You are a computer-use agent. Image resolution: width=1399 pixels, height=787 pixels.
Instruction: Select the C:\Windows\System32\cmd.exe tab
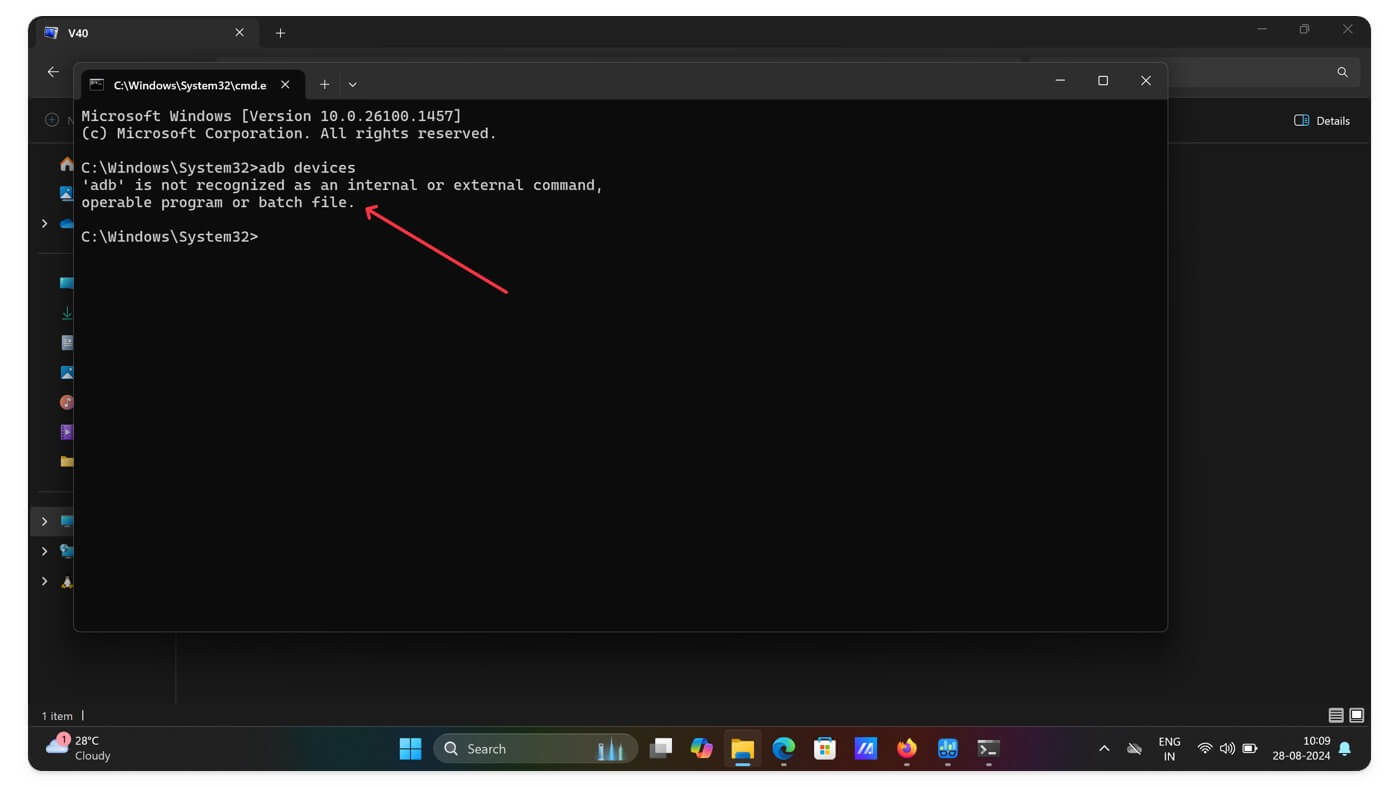[190, 85]
